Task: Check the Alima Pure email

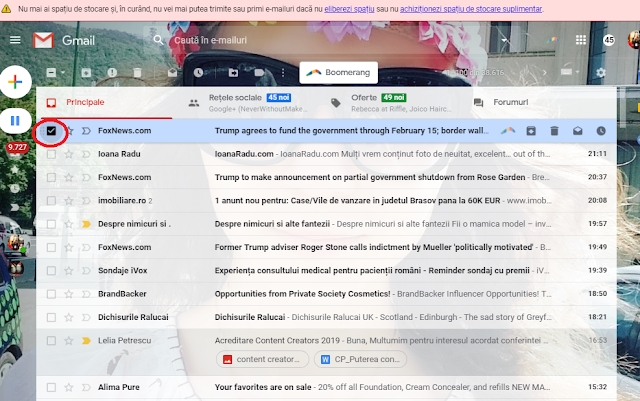Action: (51, 387)
